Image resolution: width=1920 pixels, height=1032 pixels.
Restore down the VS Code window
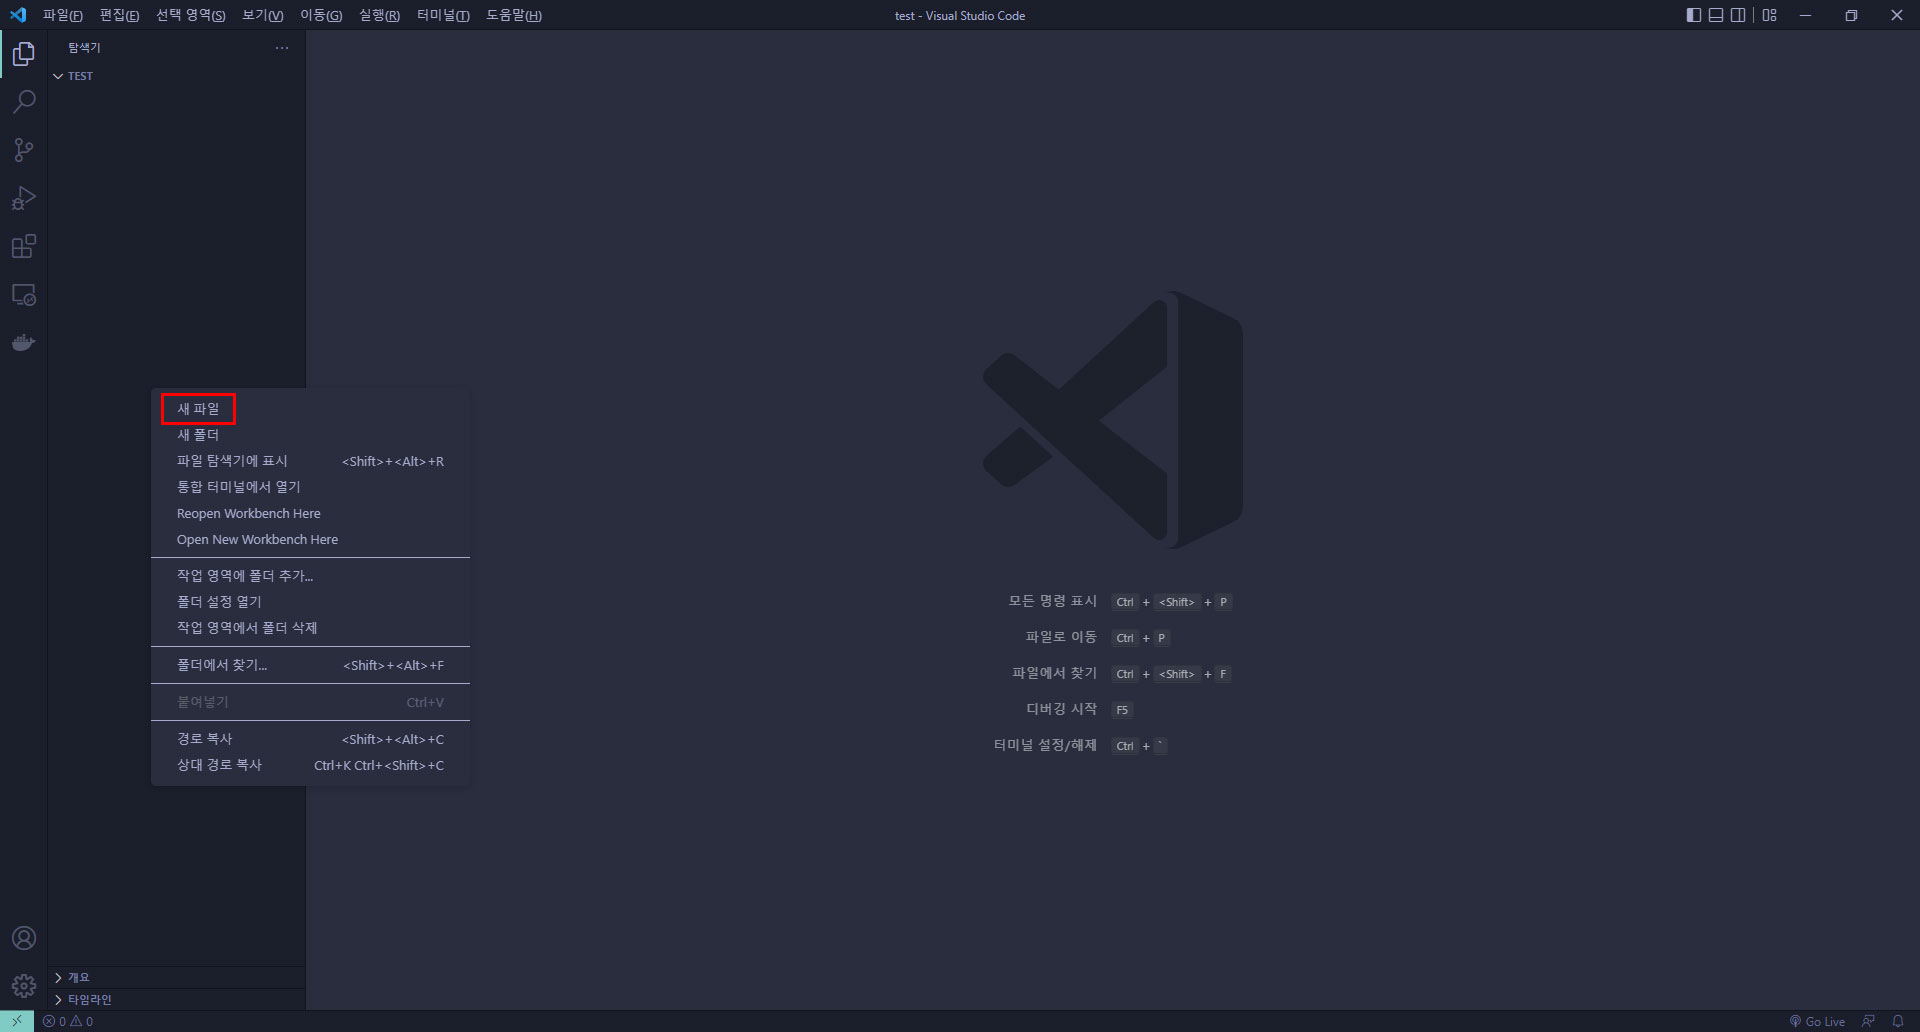(x=1851, y=15)
